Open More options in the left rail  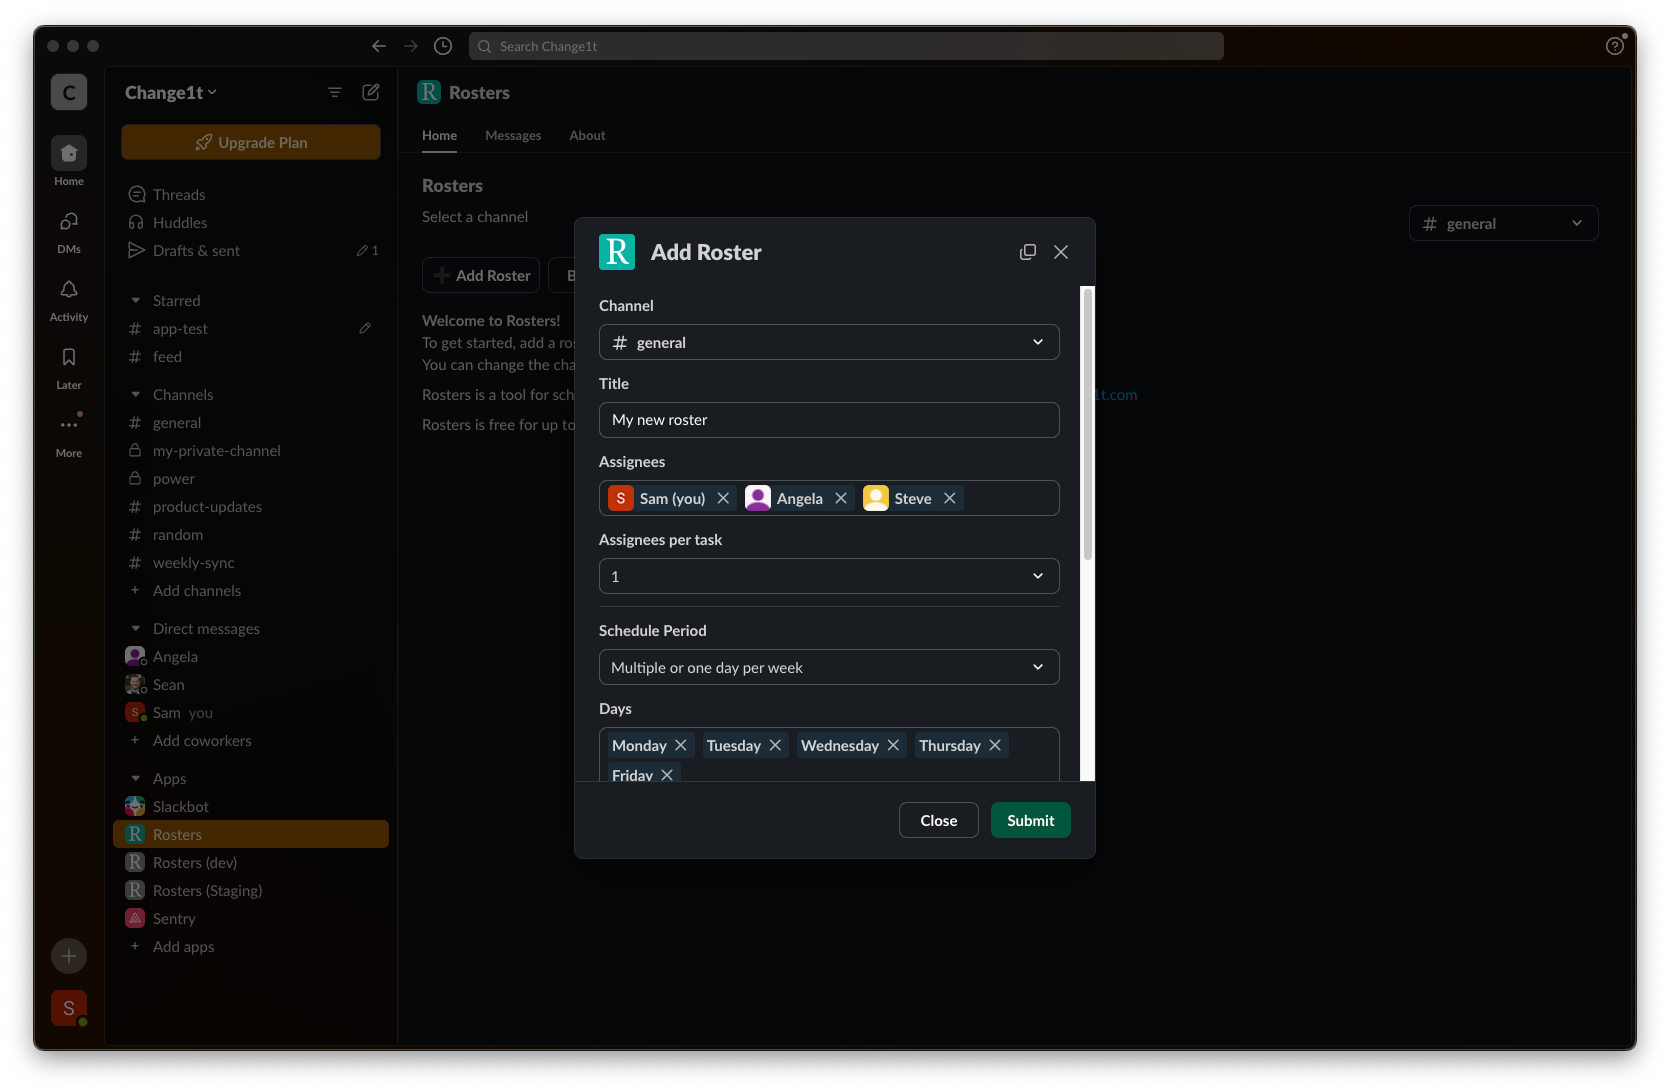69,435
